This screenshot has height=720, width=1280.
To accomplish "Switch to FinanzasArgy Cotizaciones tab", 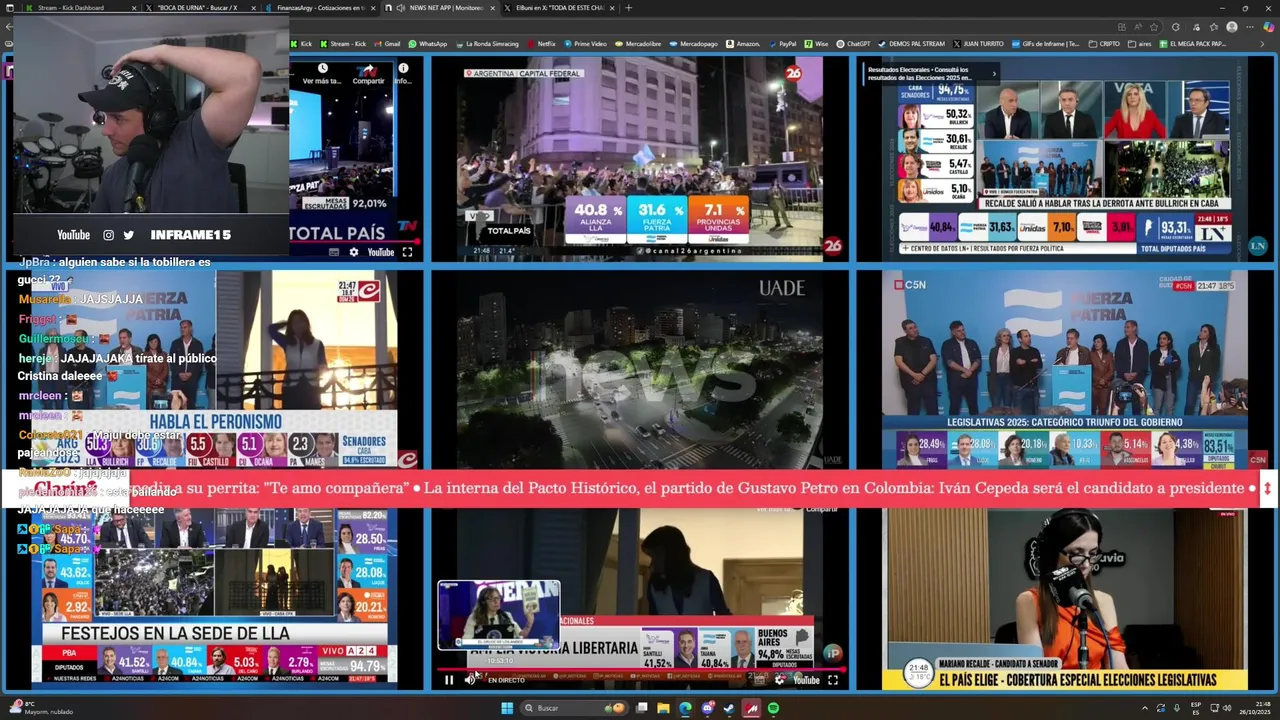I will 320,8.
